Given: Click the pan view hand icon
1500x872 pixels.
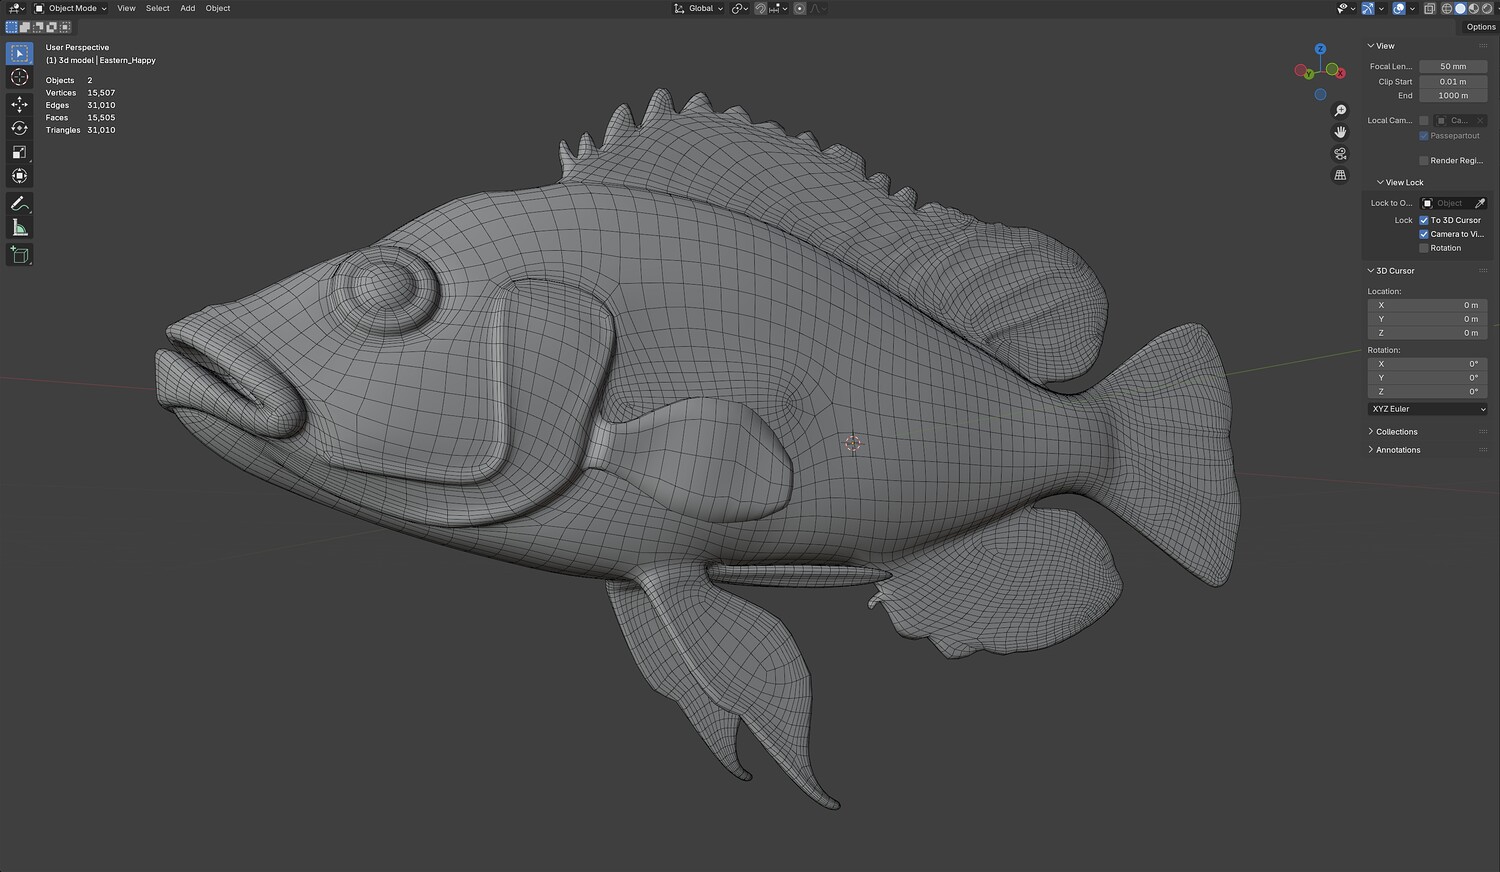Looking at the screenshot, I should tap(1340, 132).
